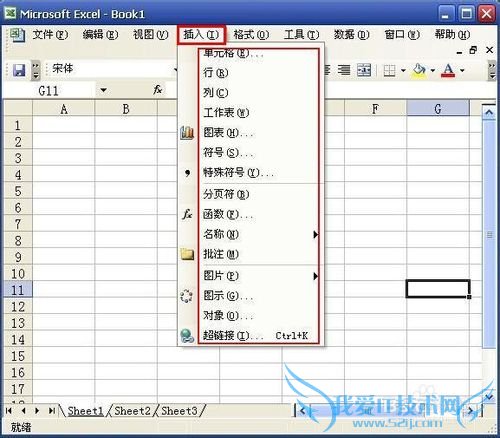Image resolution: width=500 pixels, height=438 pixels.
Task: Click the diagram icon beside 图示
Action: click(187, 296)
